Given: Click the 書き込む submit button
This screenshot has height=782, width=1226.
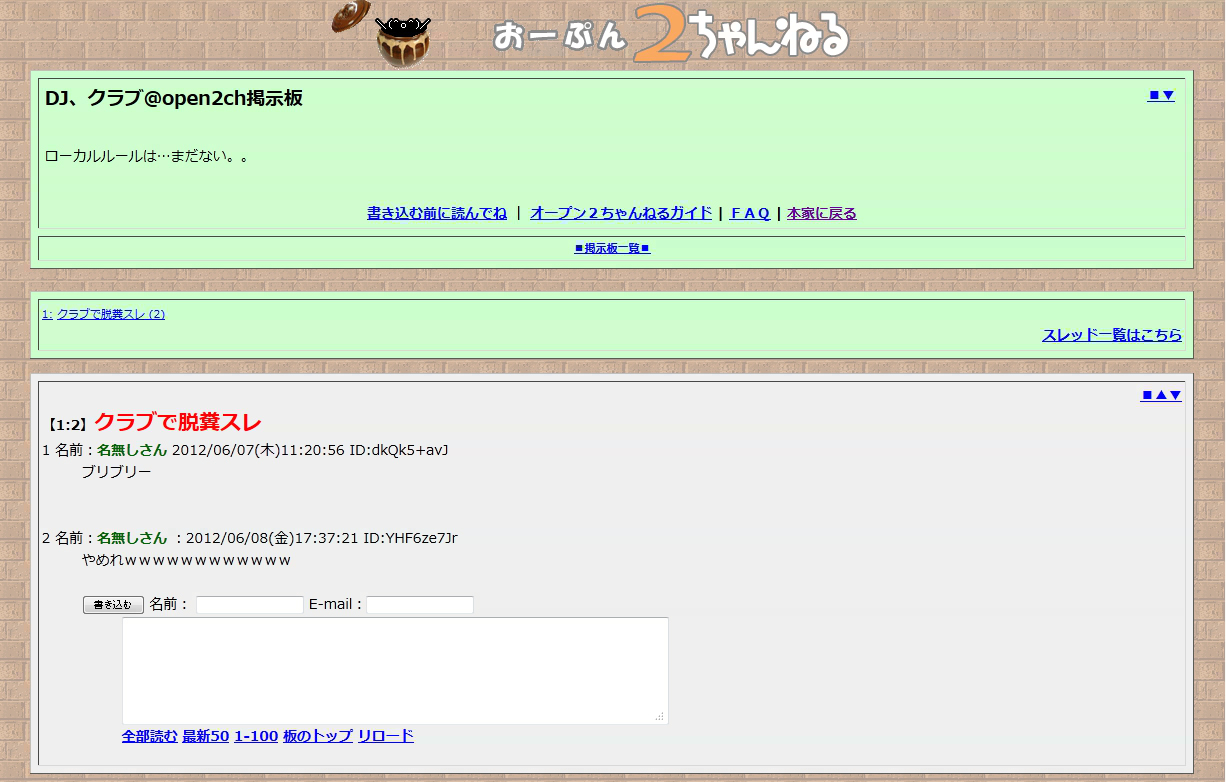Looking at the screenshot, I should coord(113,605).
